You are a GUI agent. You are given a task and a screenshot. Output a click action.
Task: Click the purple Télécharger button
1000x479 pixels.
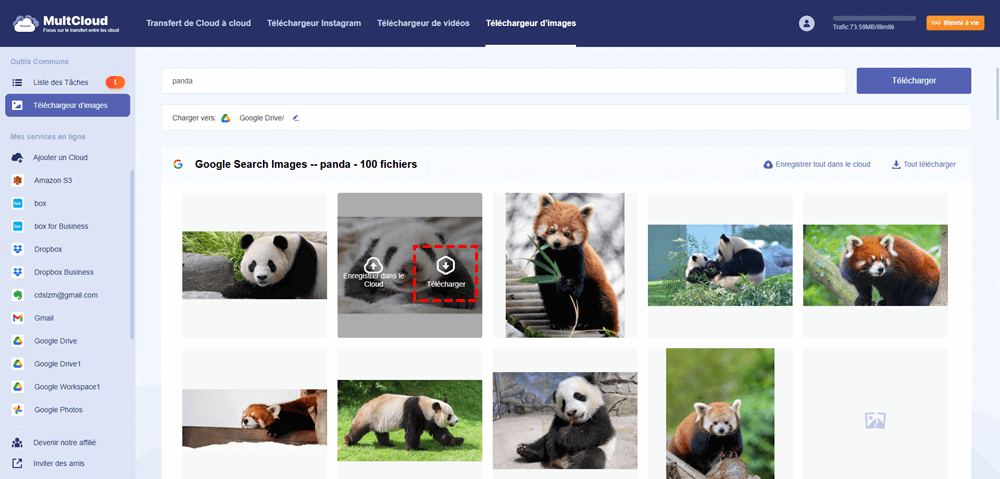tap(913, 81)
